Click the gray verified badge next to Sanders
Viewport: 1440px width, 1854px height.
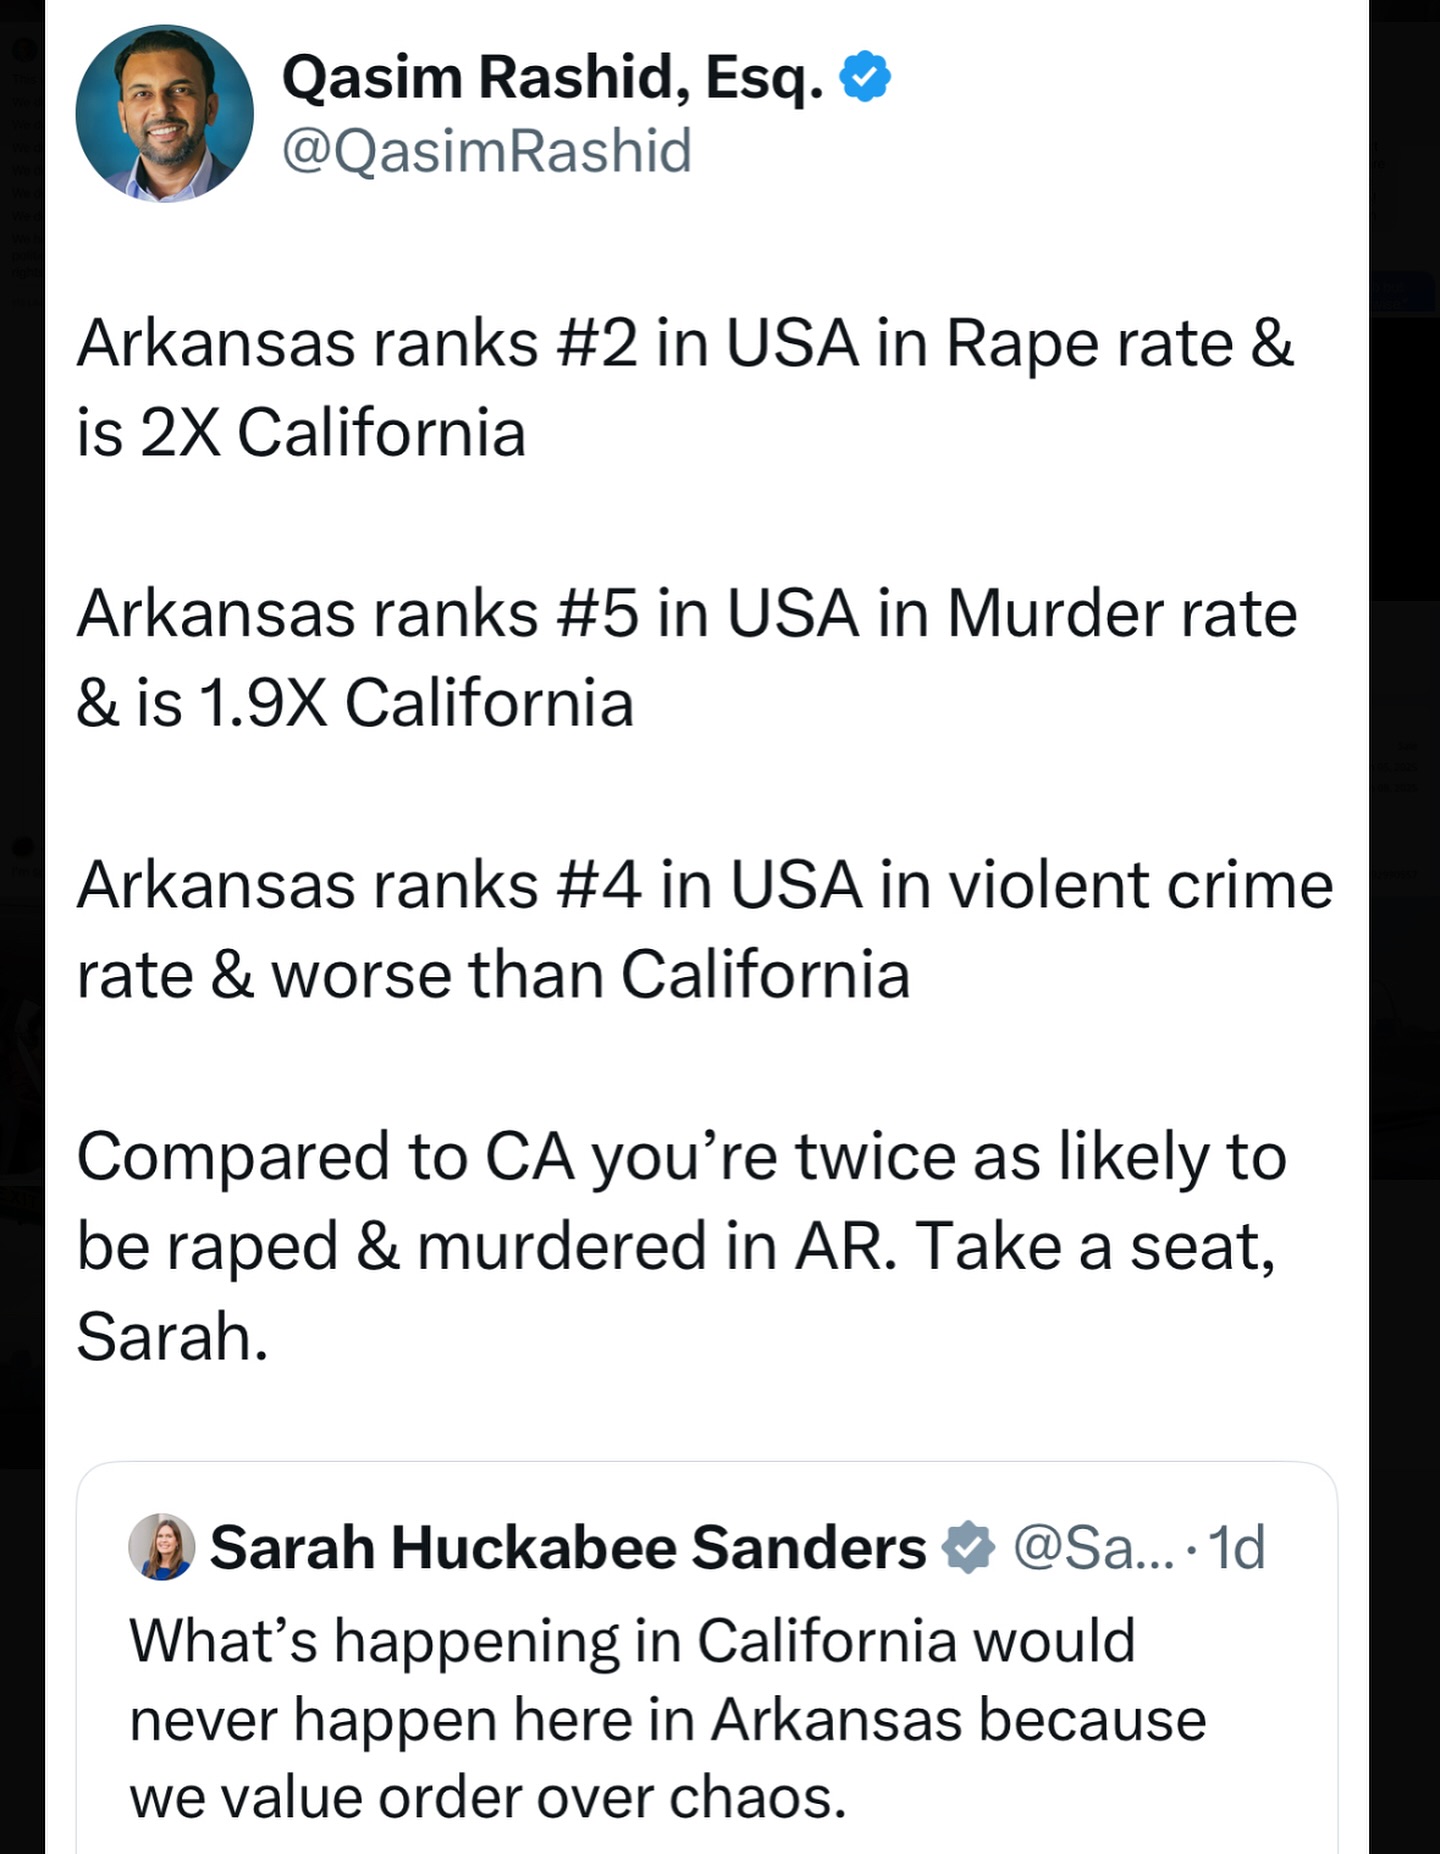click(968, 1548)
